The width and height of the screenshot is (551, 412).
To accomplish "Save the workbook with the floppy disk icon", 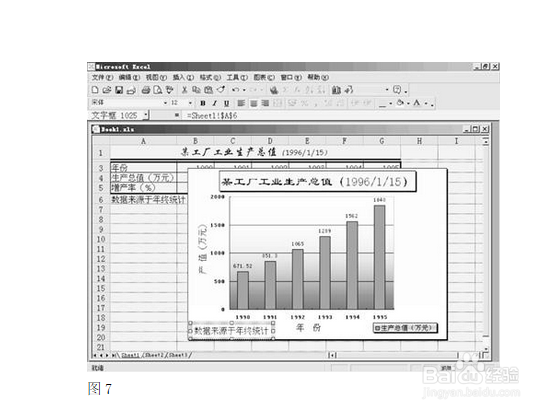I will click(x=119, y=90).
